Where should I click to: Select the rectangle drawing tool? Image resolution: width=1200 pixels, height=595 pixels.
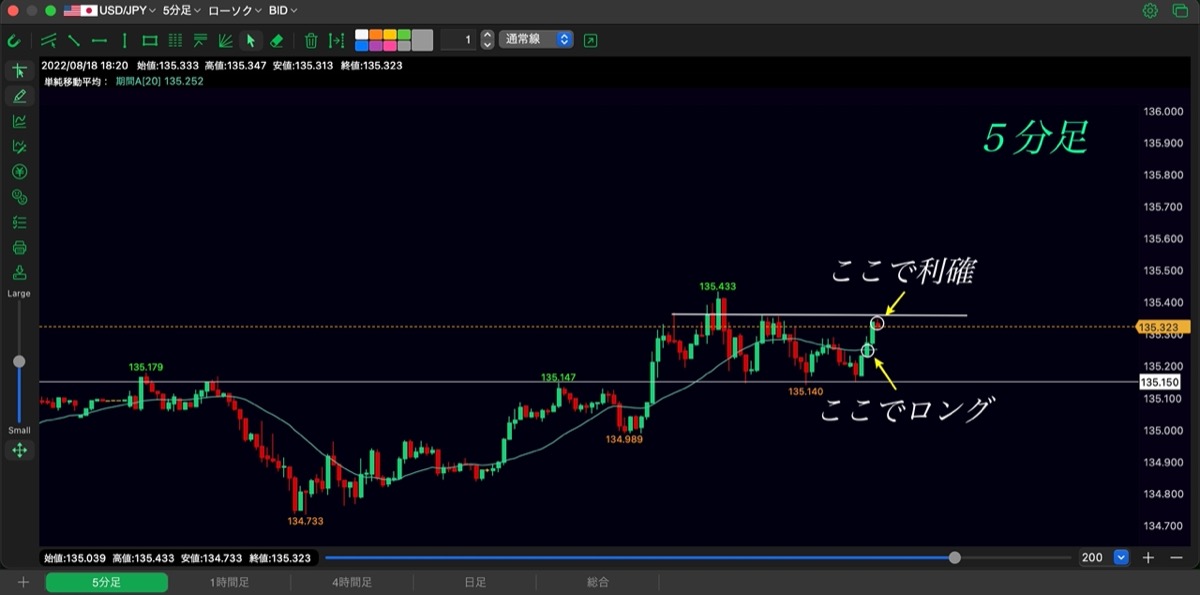click(x=150, y=41)
